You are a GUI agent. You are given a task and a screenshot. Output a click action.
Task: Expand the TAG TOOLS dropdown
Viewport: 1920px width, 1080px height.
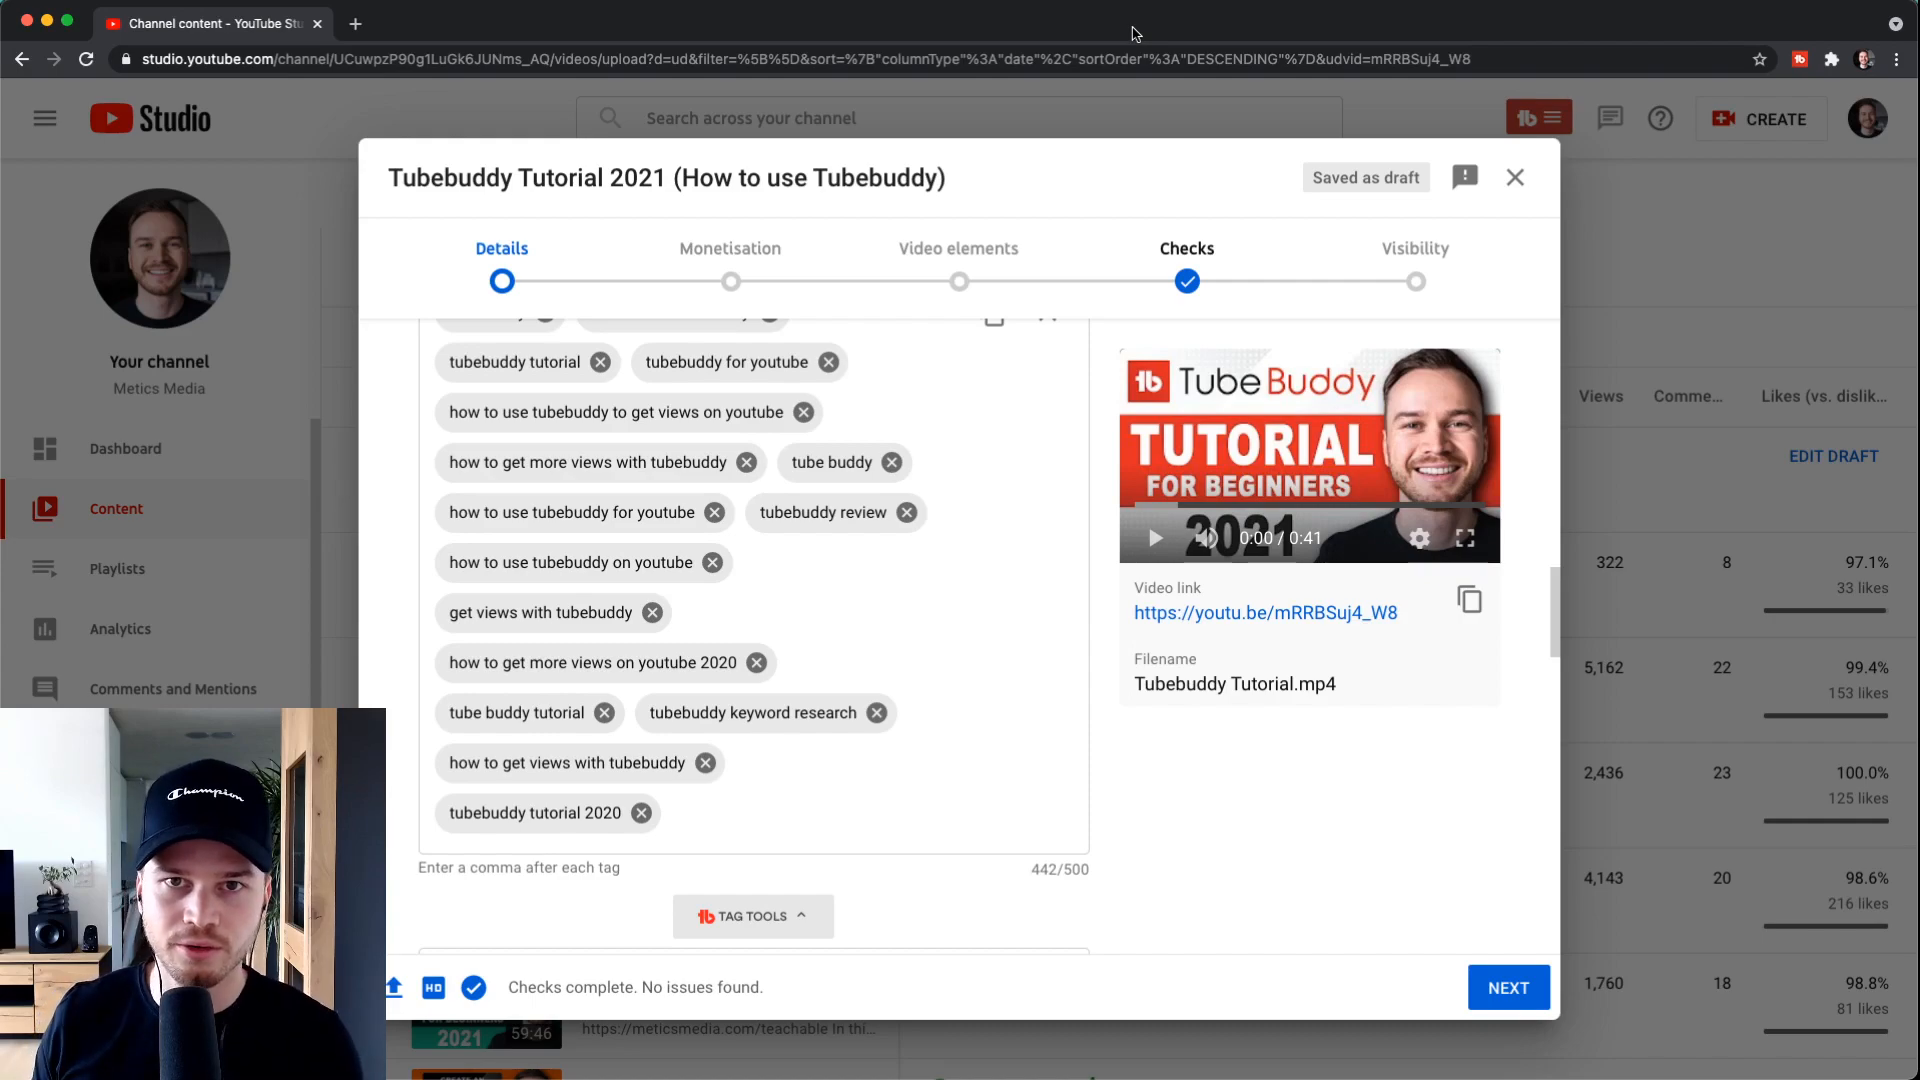[x=753, y=916]
